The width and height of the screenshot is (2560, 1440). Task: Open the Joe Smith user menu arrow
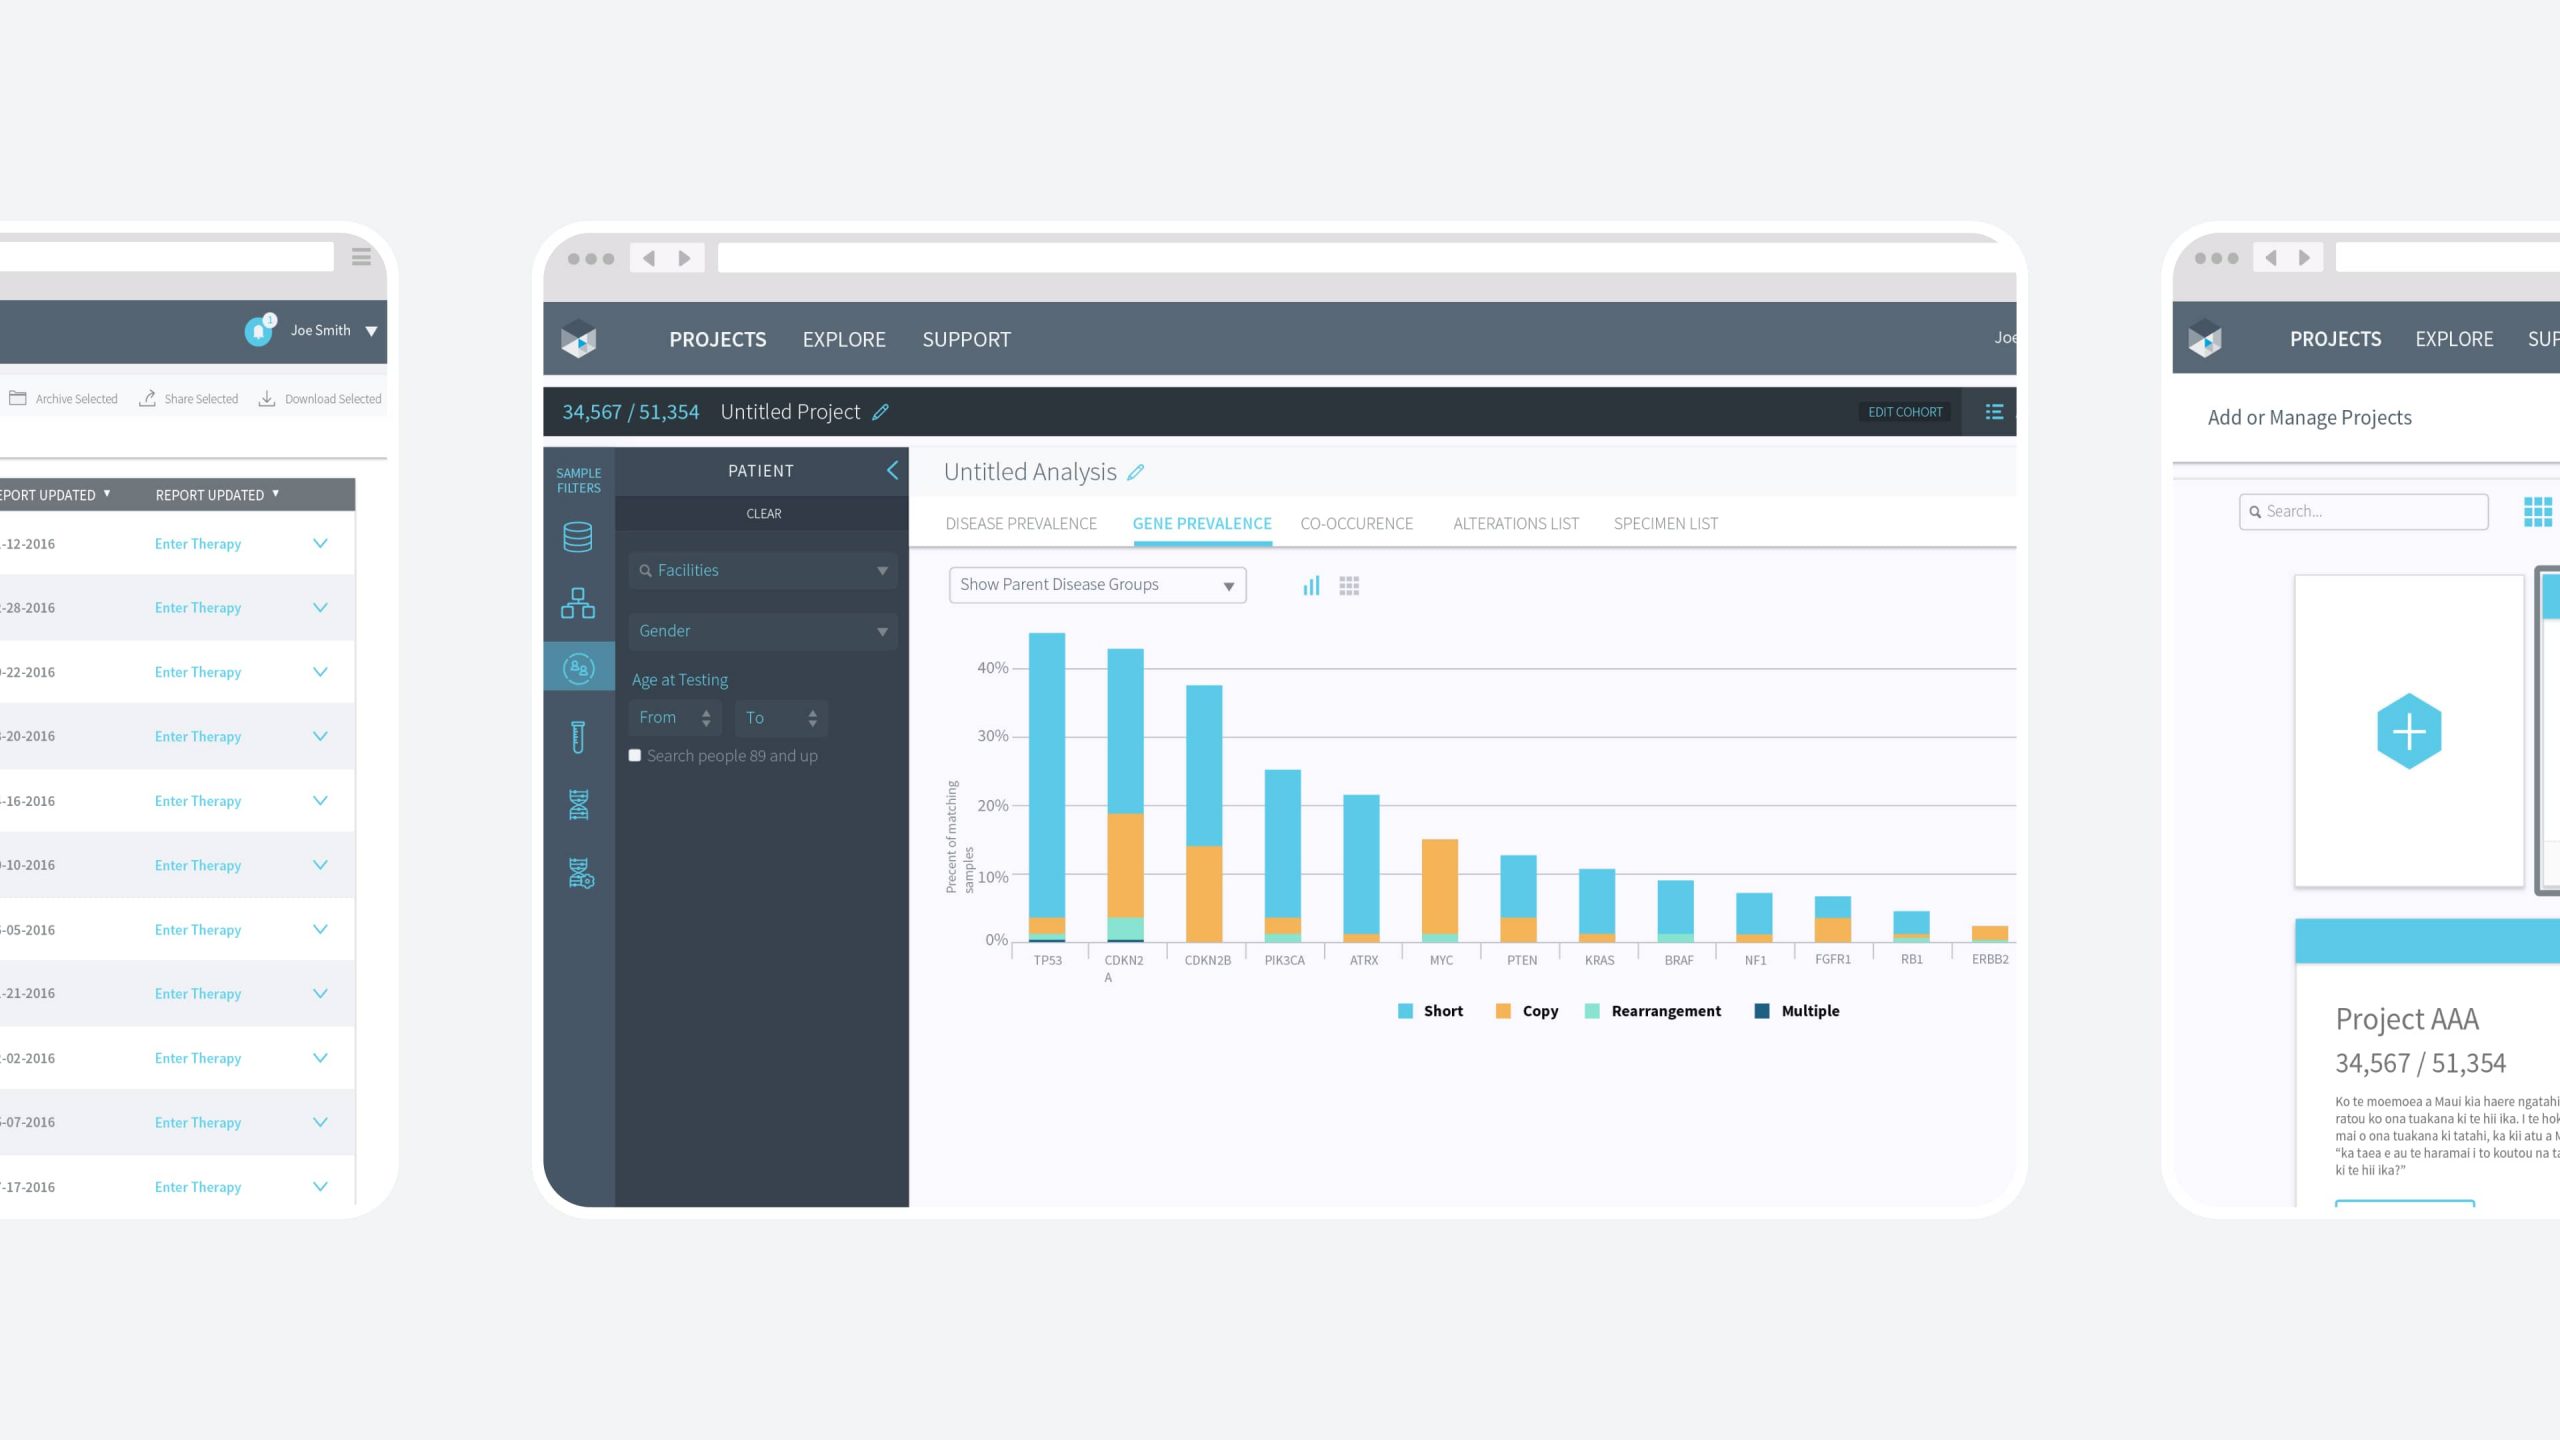(x=371, y=331)
